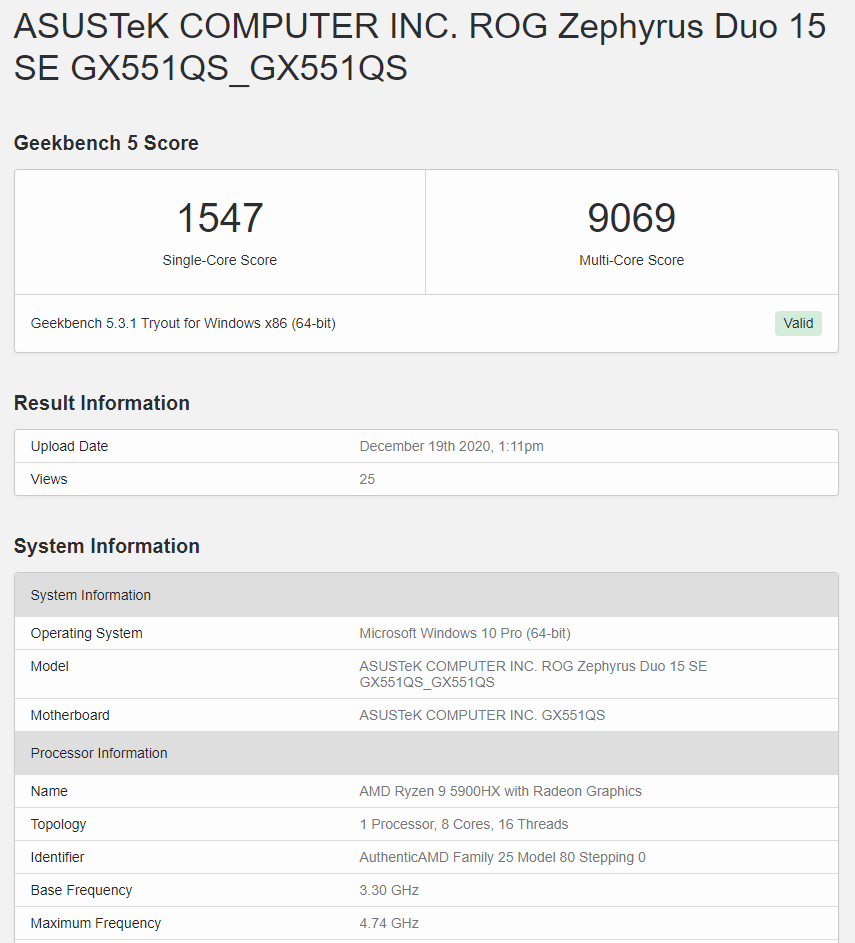
Task: Select the December 19th 2020 upload date
Action: point(451,446)
